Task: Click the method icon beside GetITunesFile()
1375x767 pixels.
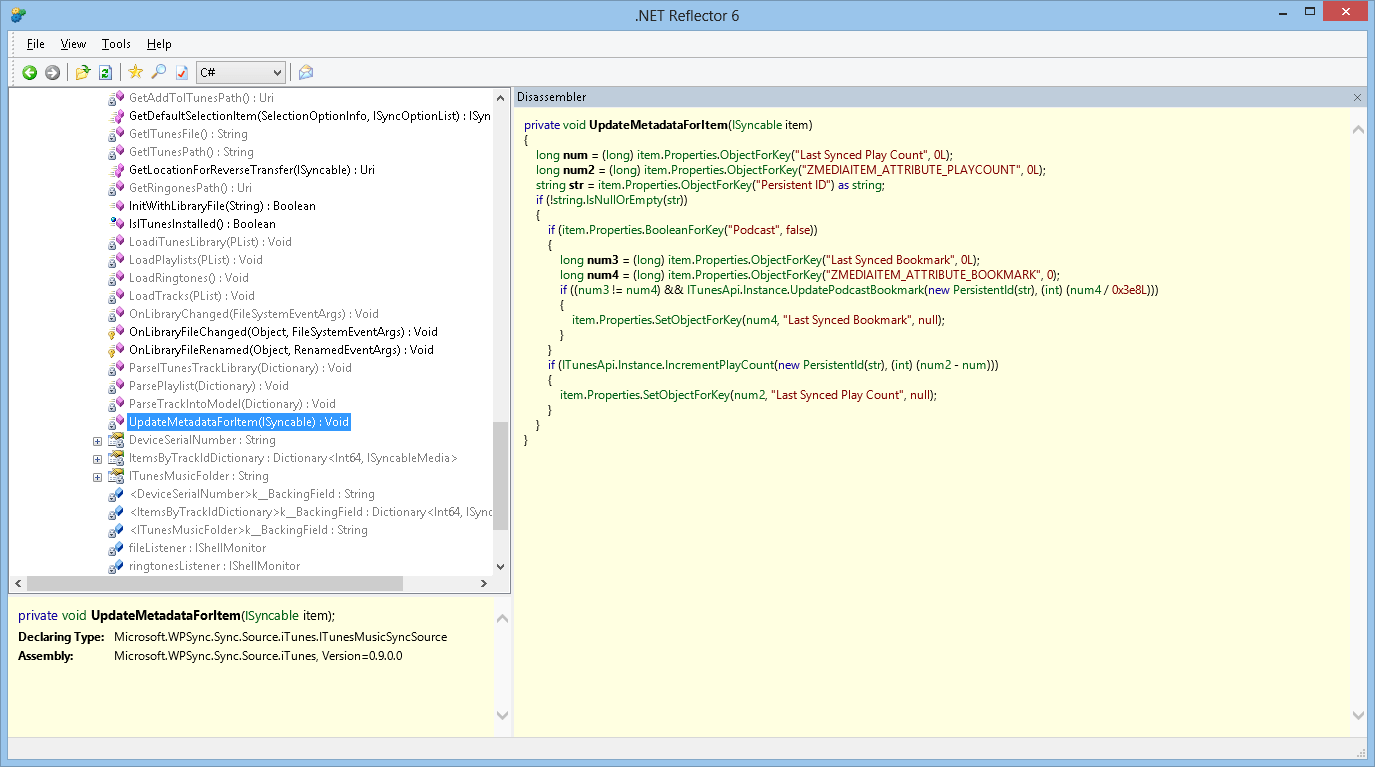Action: click(116, 134)
